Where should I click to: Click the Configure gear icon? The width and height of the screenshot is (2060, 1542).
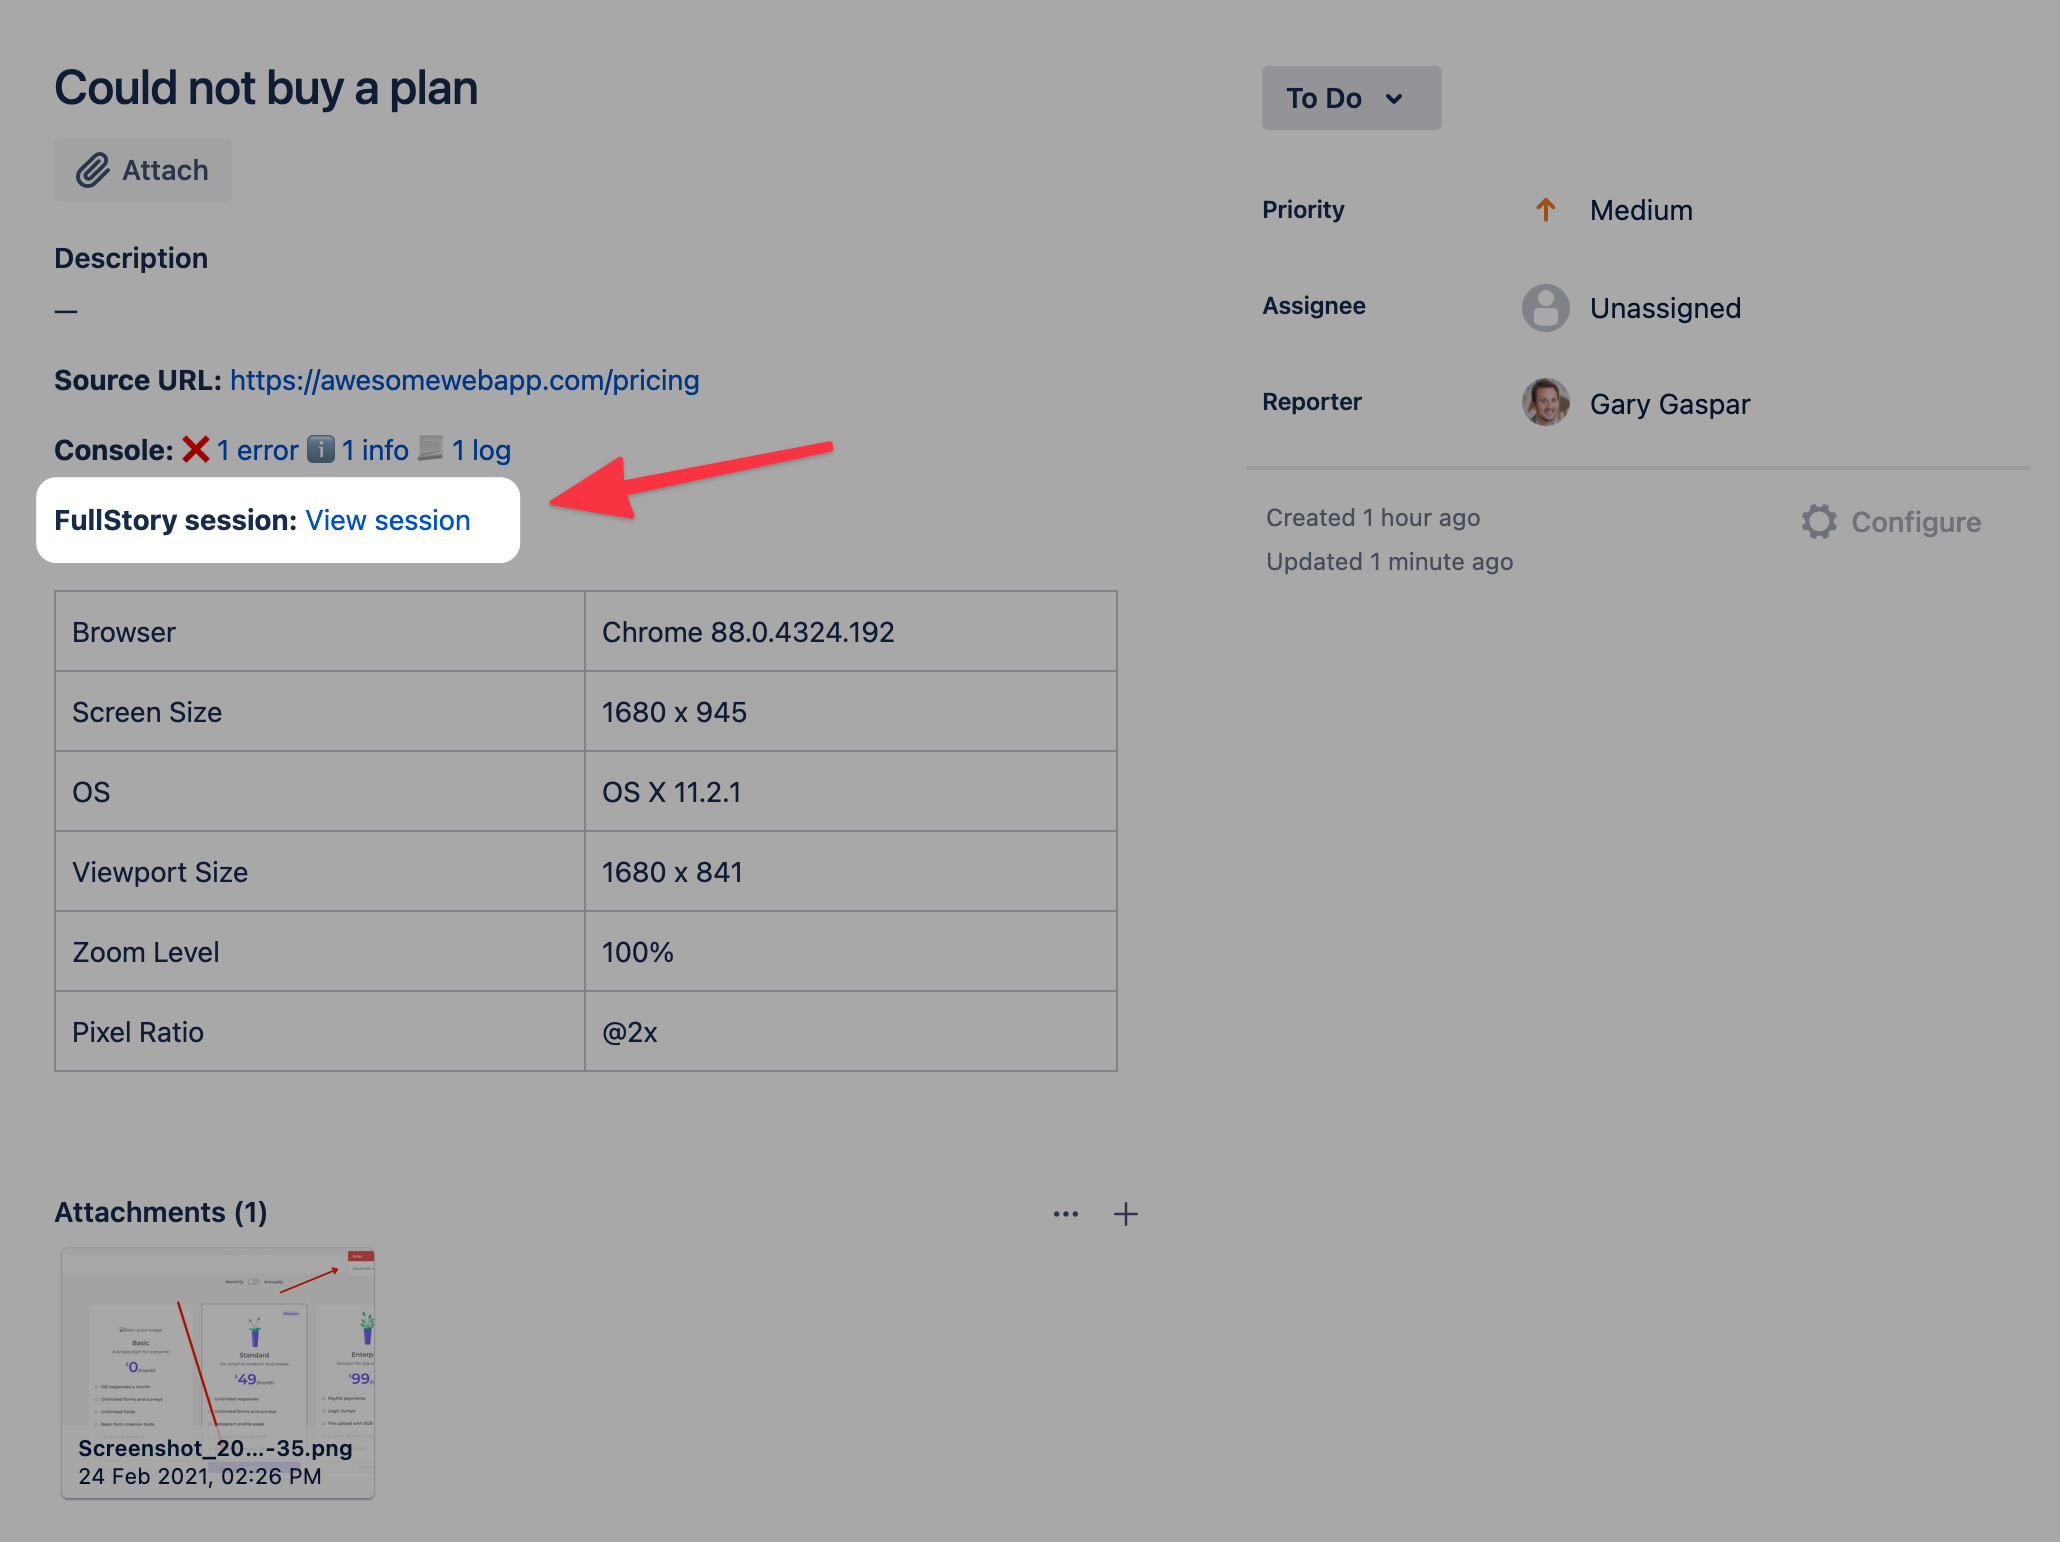pos(1819,522)
